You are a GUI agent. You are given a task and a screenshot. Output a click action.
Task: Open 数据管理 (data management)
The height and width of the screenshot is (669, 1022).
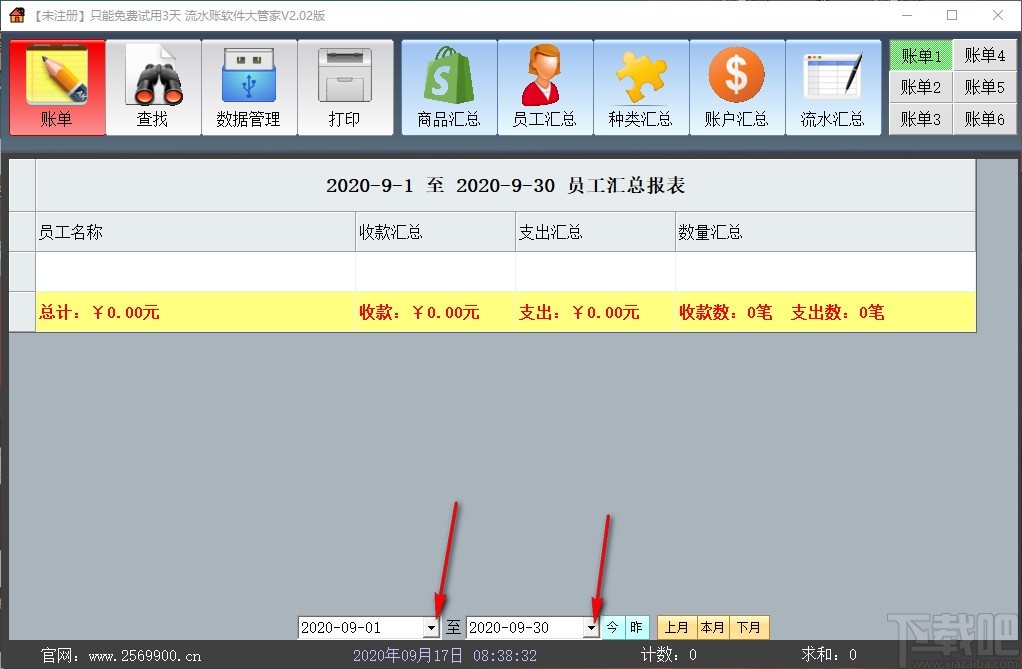coord(249,87)
